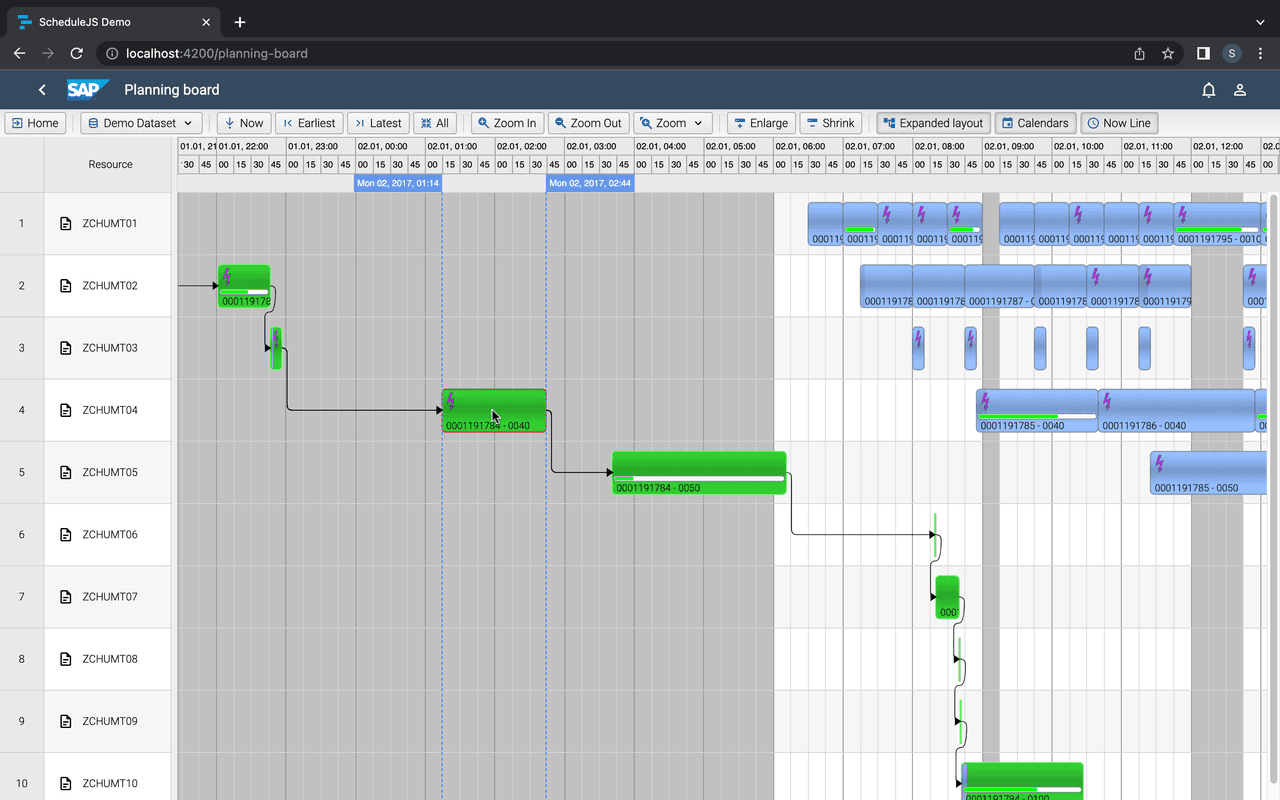
Task: Bookmark this page with star icon
Action: (1168, 54)
